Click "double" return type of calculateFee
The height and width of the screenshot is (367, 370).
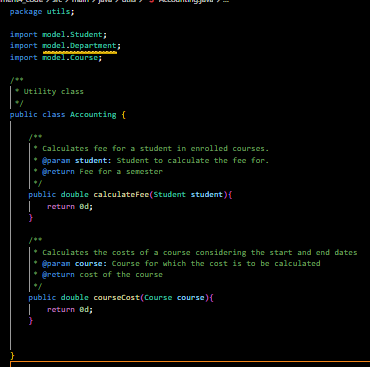point(75,194)
